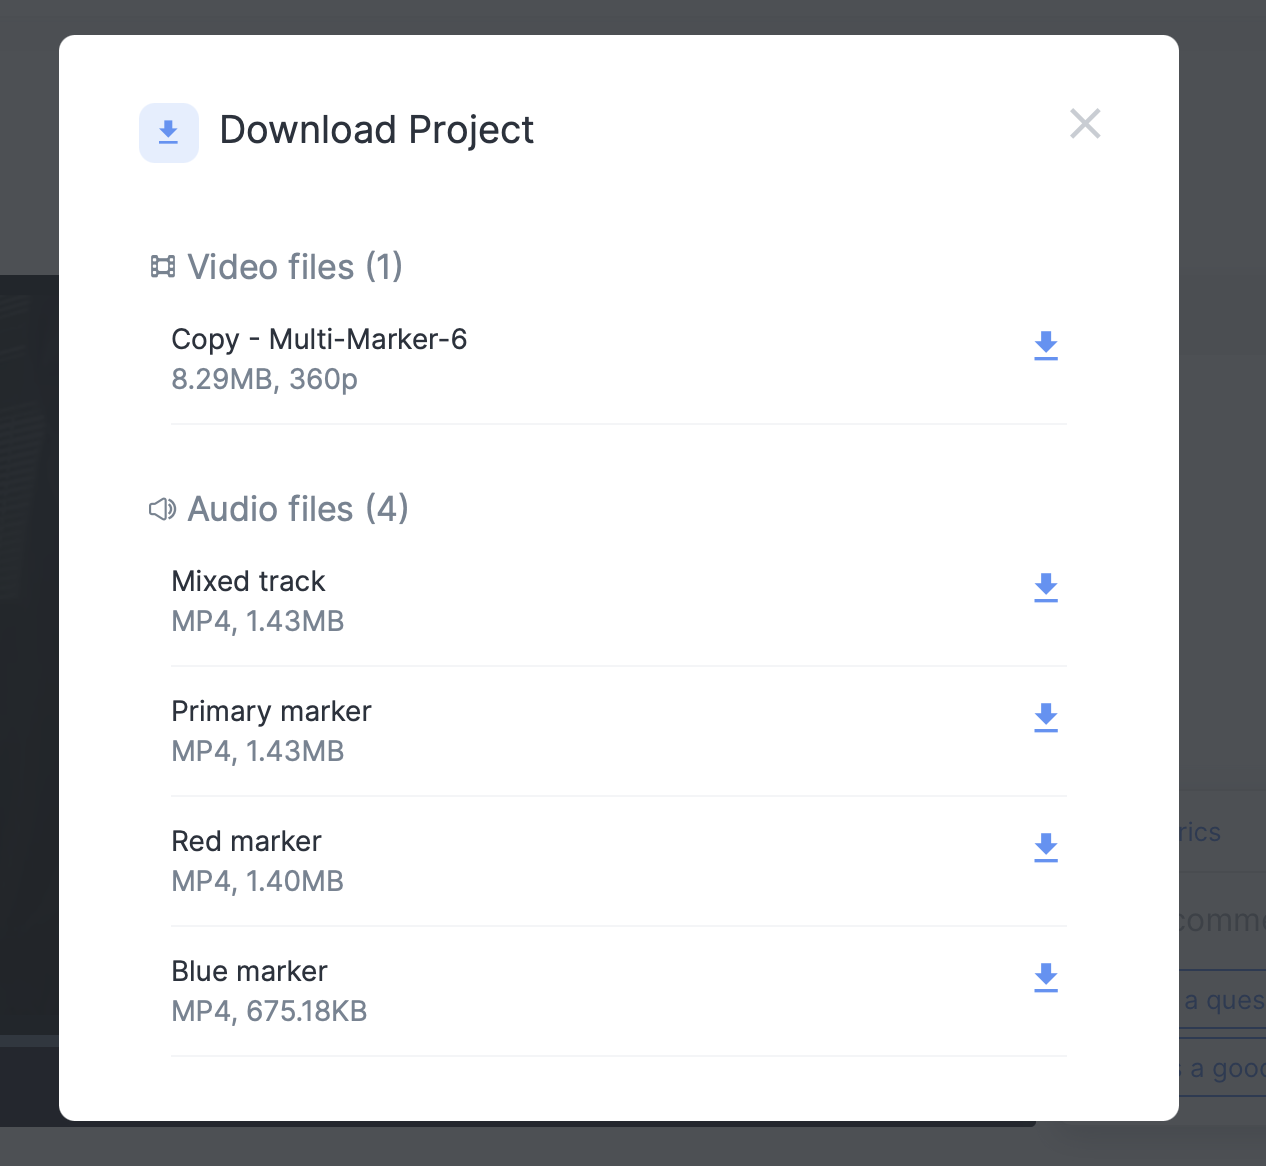Click the 8.29MB, 360p video details
The width and height of the screenshot is (1266, 1166).
(264, 379)
